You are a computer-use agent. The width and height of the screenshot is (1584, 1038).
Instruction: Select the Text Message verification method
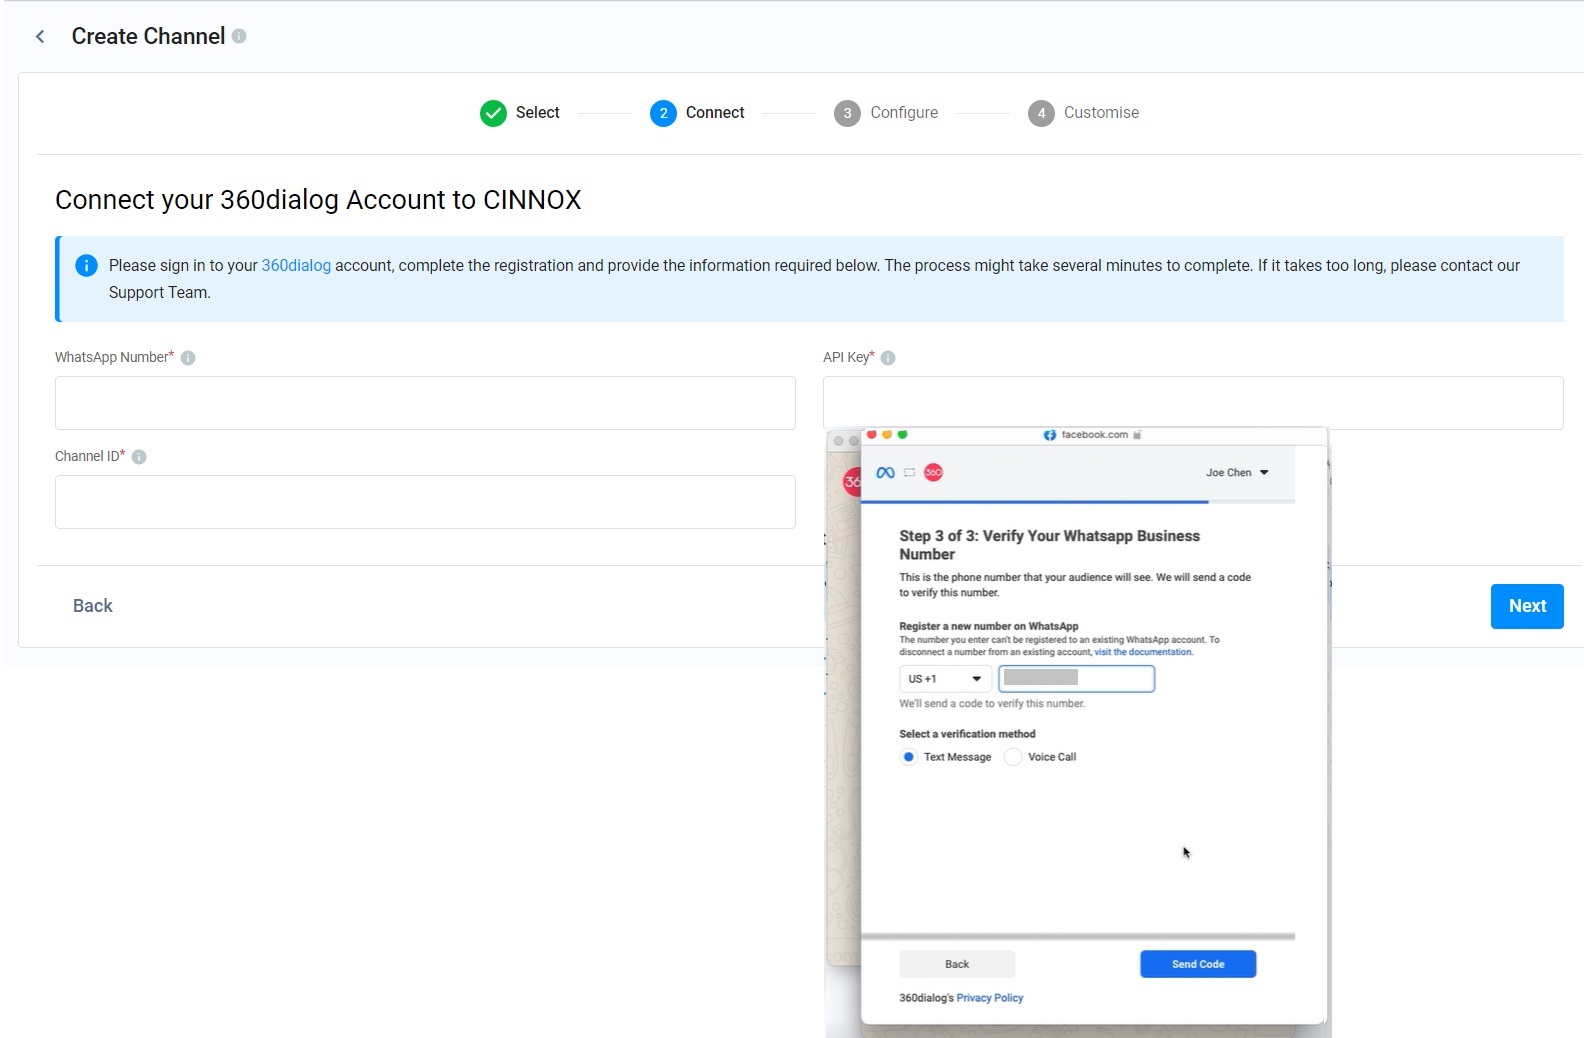[908, 757]
